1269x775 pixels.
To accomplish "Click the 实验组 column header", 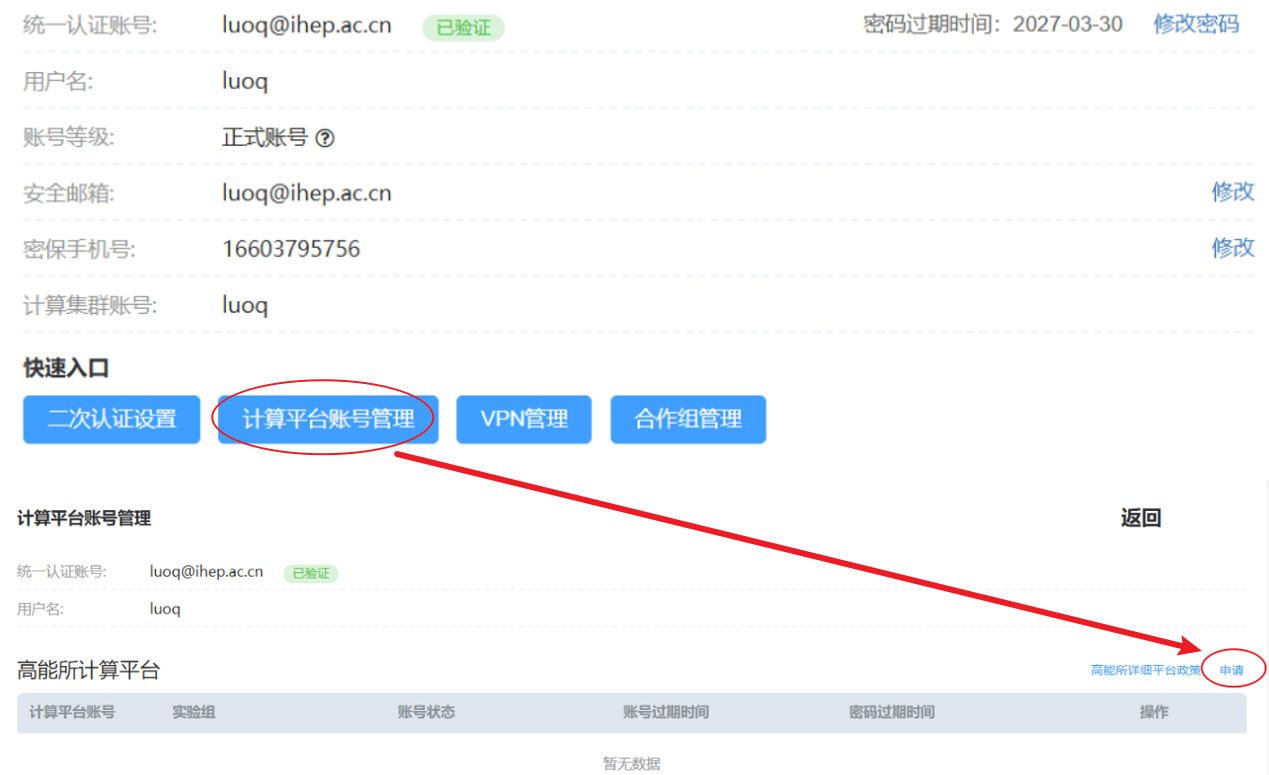I will click(x=194, y=712).
